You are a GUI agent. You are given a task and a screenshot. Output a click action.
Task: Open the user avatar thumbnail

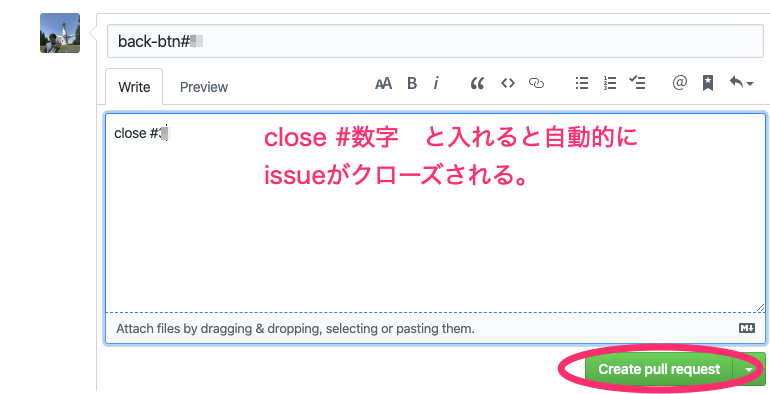click(x=60, y=33)
